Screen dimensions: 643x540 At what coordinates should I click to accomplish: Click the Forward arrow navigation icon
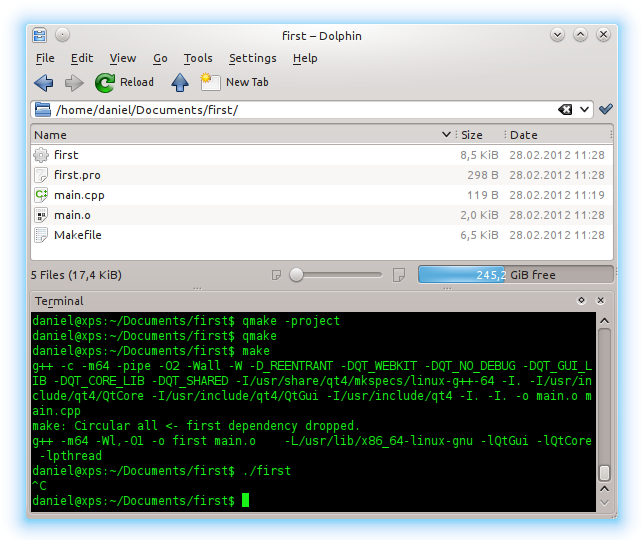74,82
